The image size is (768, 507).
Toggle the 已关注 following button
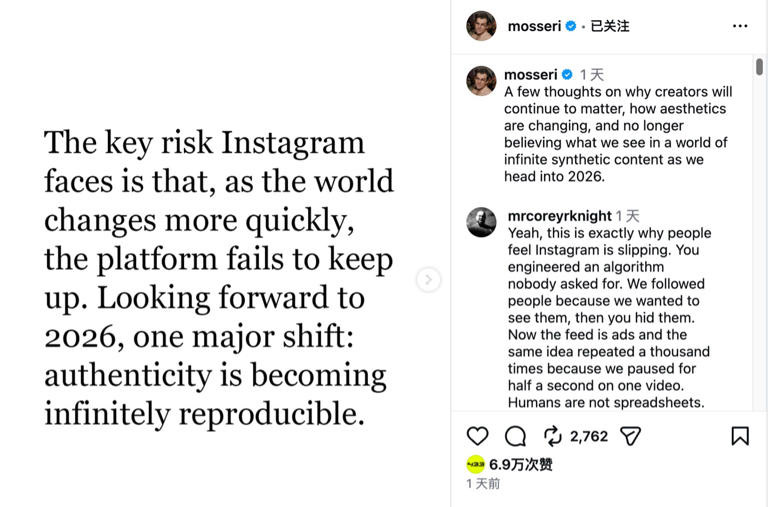pyautogui.click(x=610, y=26)
